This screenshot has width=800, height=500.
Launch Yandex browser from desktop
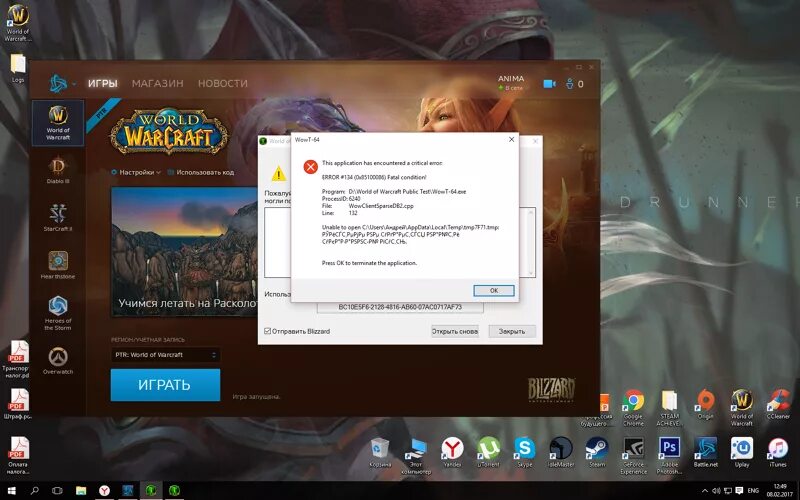tap(452, 453)
